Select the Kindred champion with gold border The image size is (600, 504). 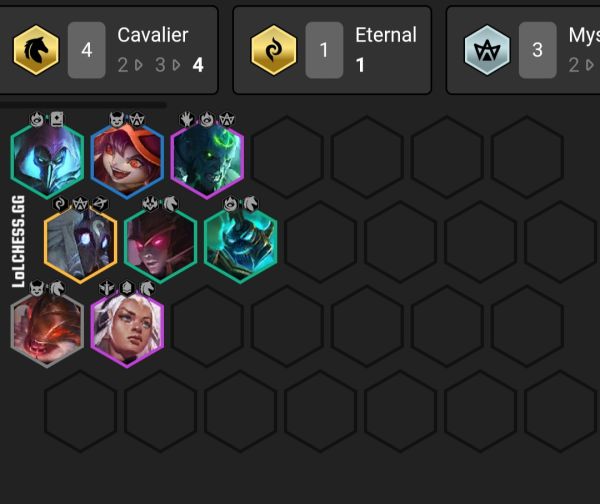point(80,243)
